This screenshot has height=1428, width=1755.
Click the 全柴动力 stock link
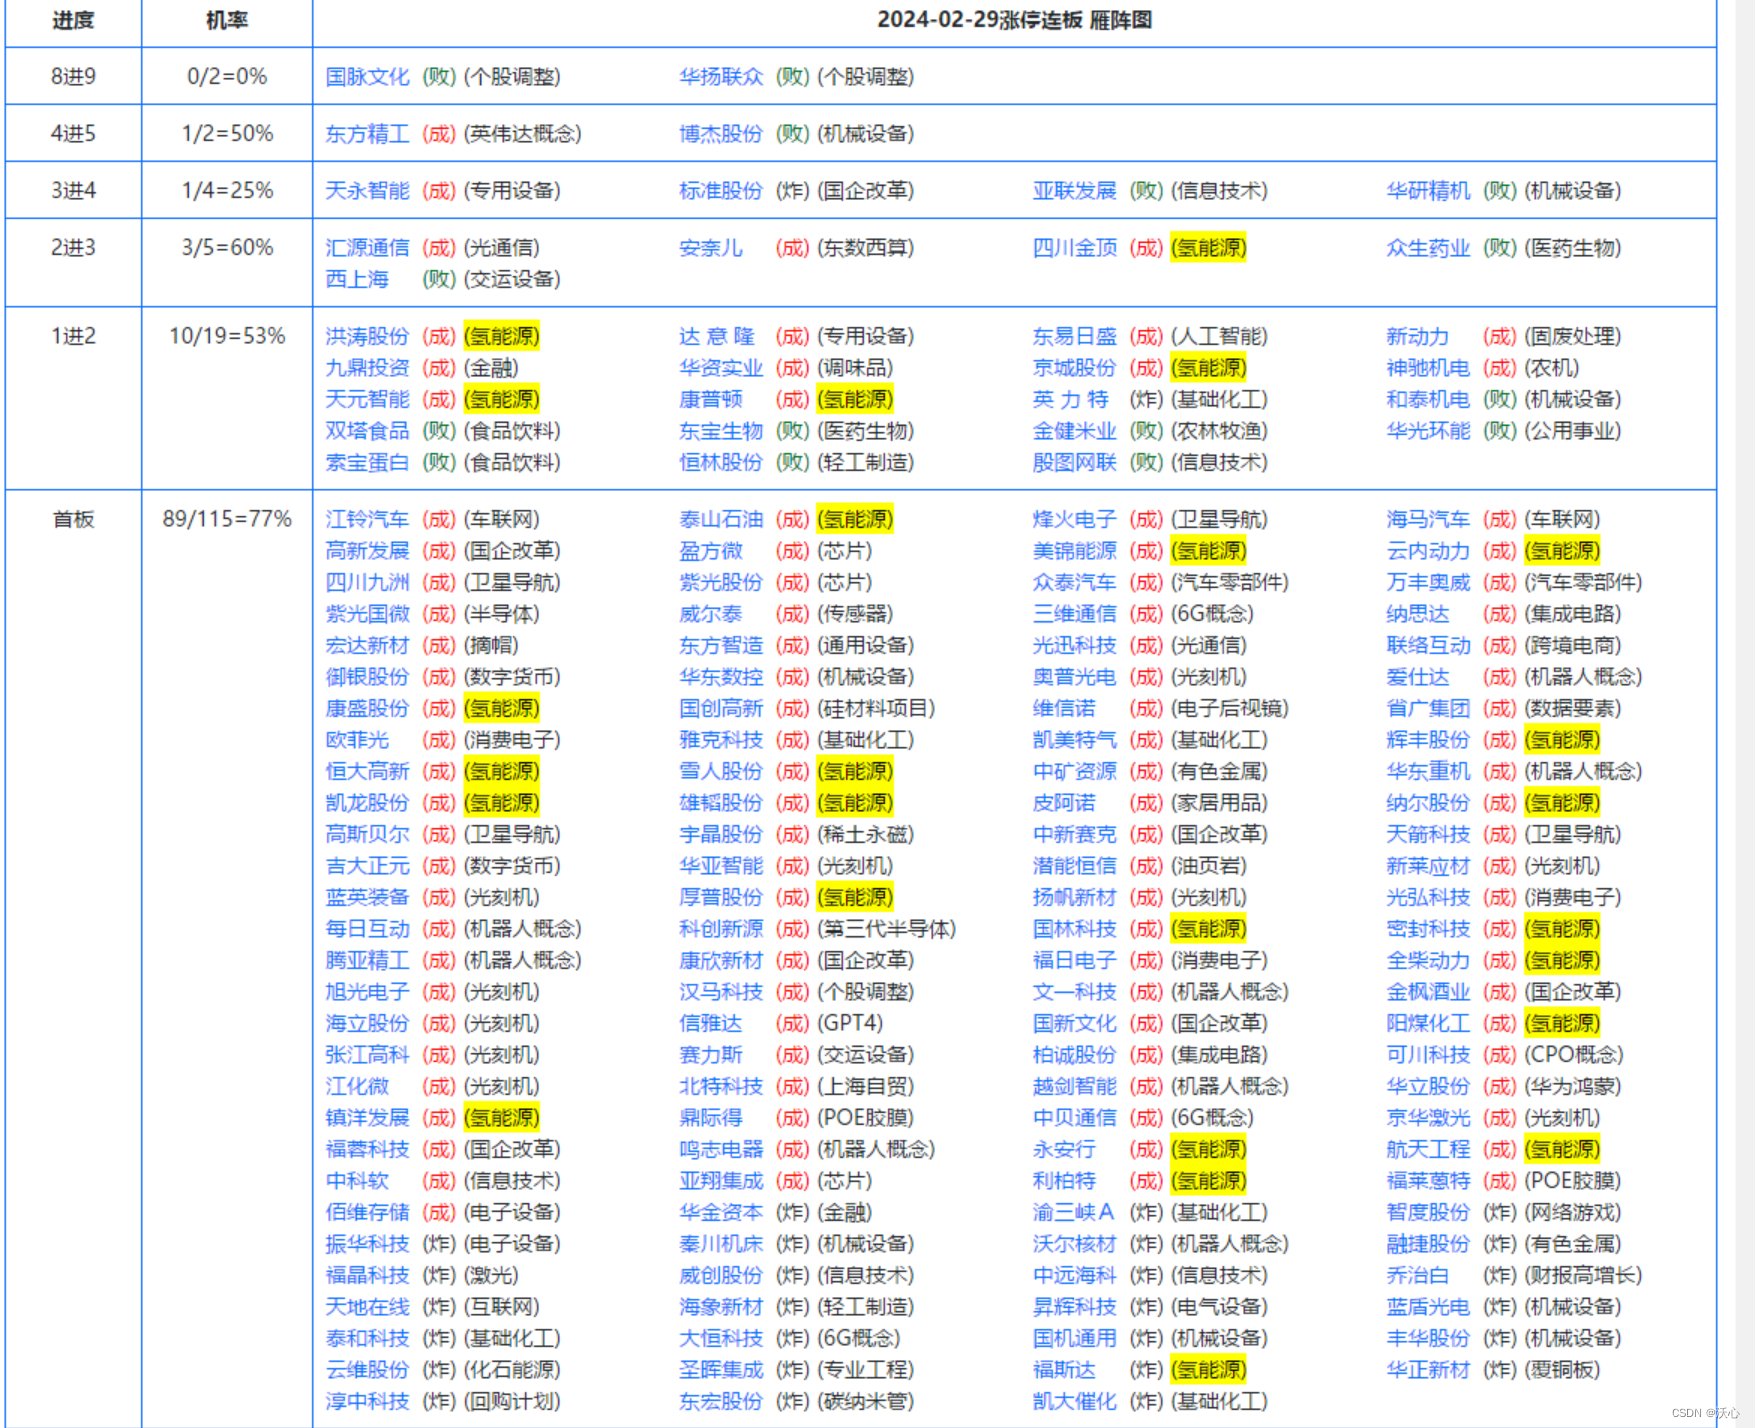[1428, 961]
